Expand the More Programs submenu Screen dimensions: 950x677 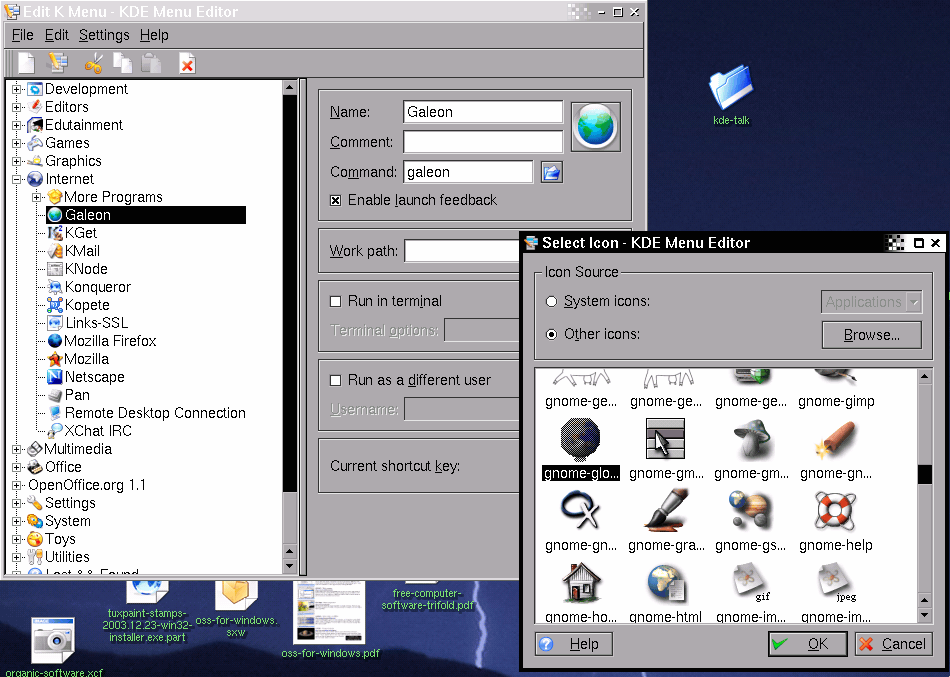point(36,197)
